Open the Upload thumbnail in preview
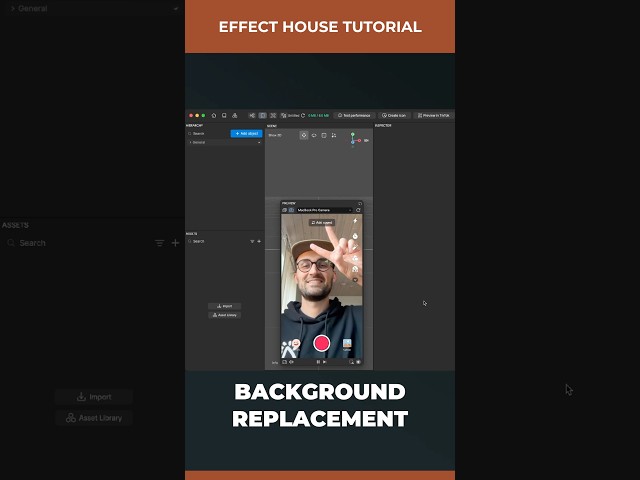 347,344
